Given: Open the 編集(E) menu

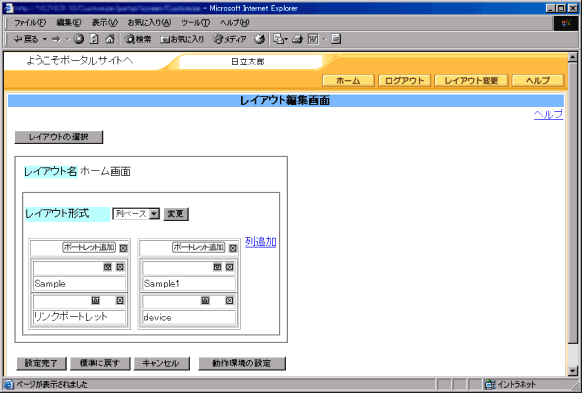Looking at the screenshot, I should click(69, 23).
